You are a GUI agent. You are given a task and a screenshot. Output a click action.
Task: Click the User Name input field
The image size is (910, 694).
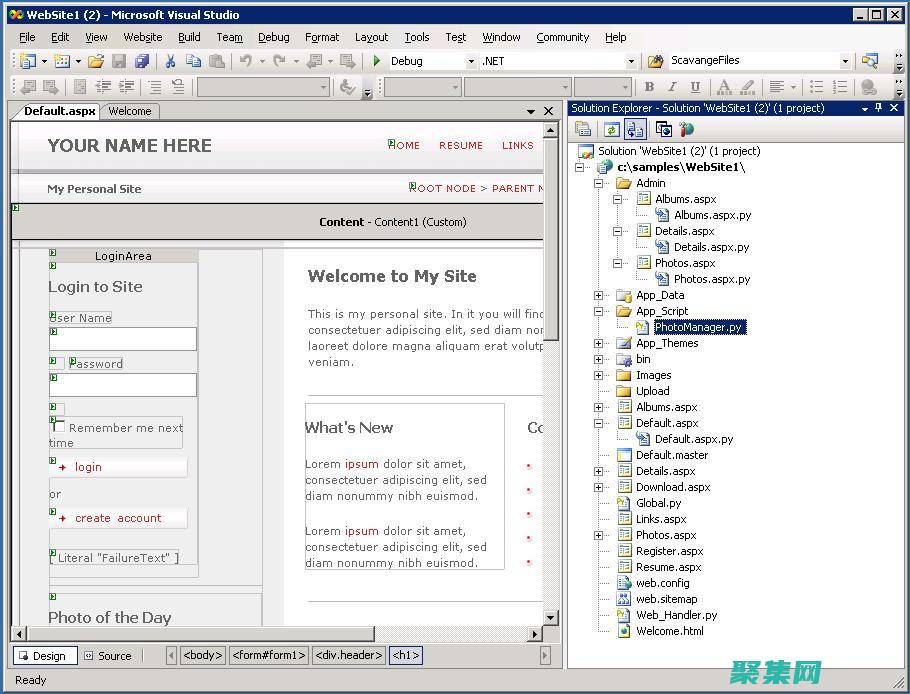[x=123, y=339]
